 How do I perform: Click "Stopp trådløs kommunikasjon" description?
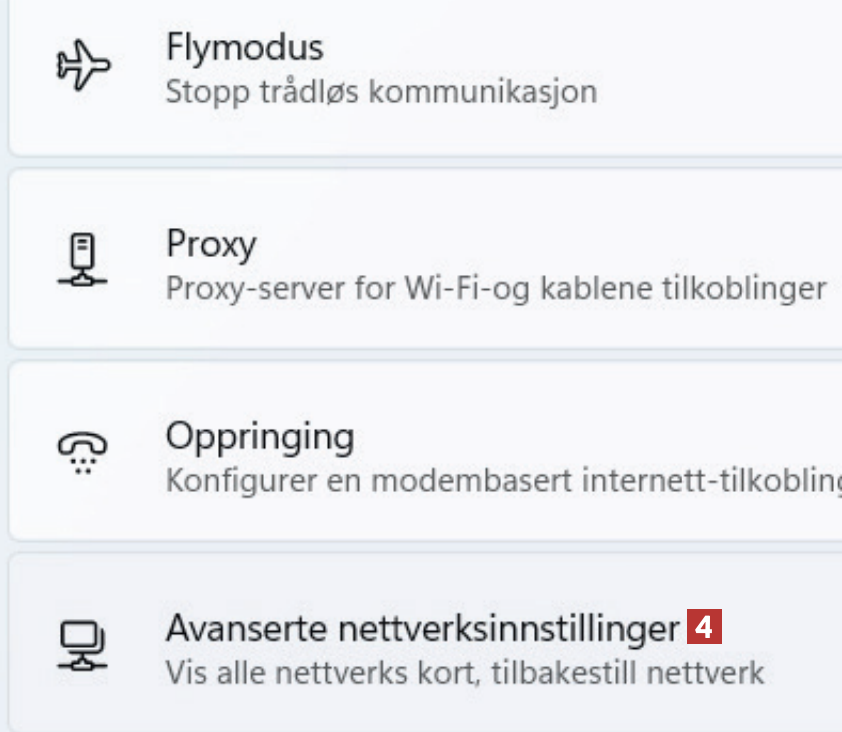(x=381, y=92)
